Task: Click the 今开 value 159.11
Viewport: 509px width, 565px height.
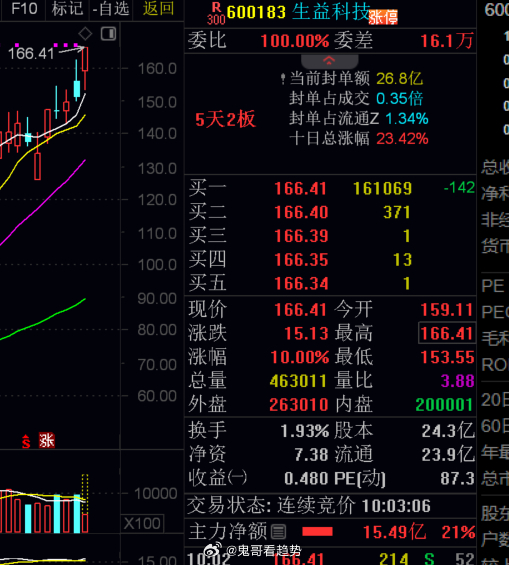Action: [447, 310]
